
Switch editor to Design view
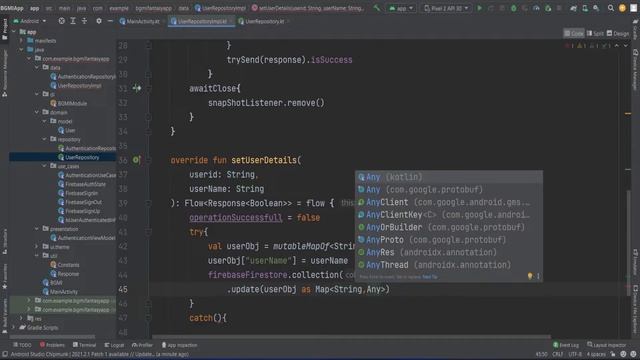618,33
